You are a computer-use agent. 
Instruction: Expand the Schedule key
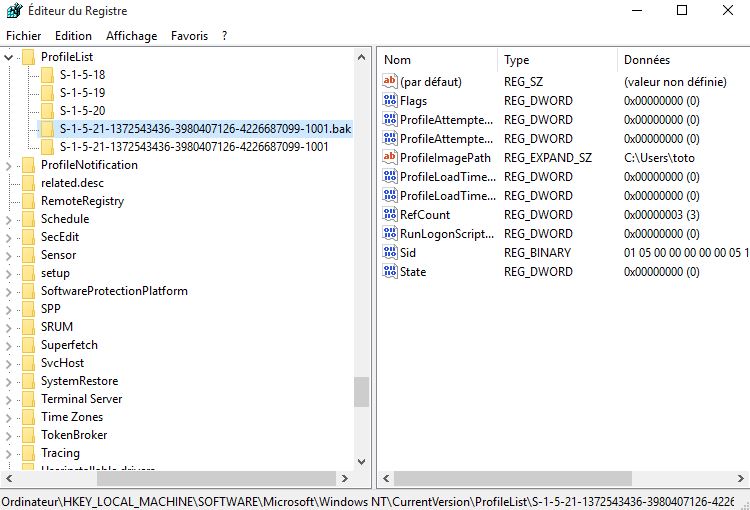click(9, 220)
